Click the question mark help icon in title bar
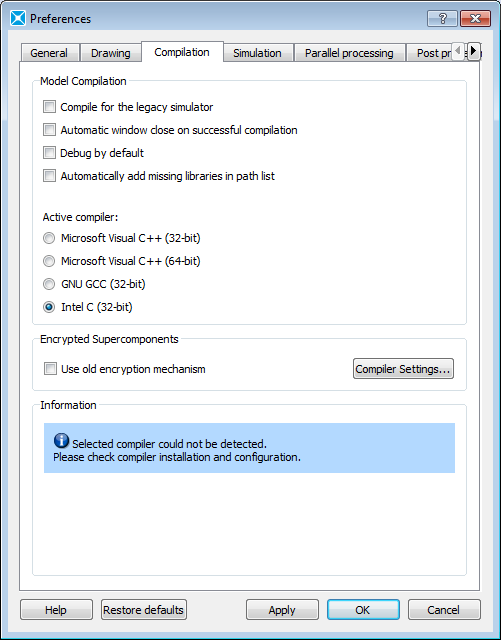This screenshot has height=640, width=501. tap(442, 18)
